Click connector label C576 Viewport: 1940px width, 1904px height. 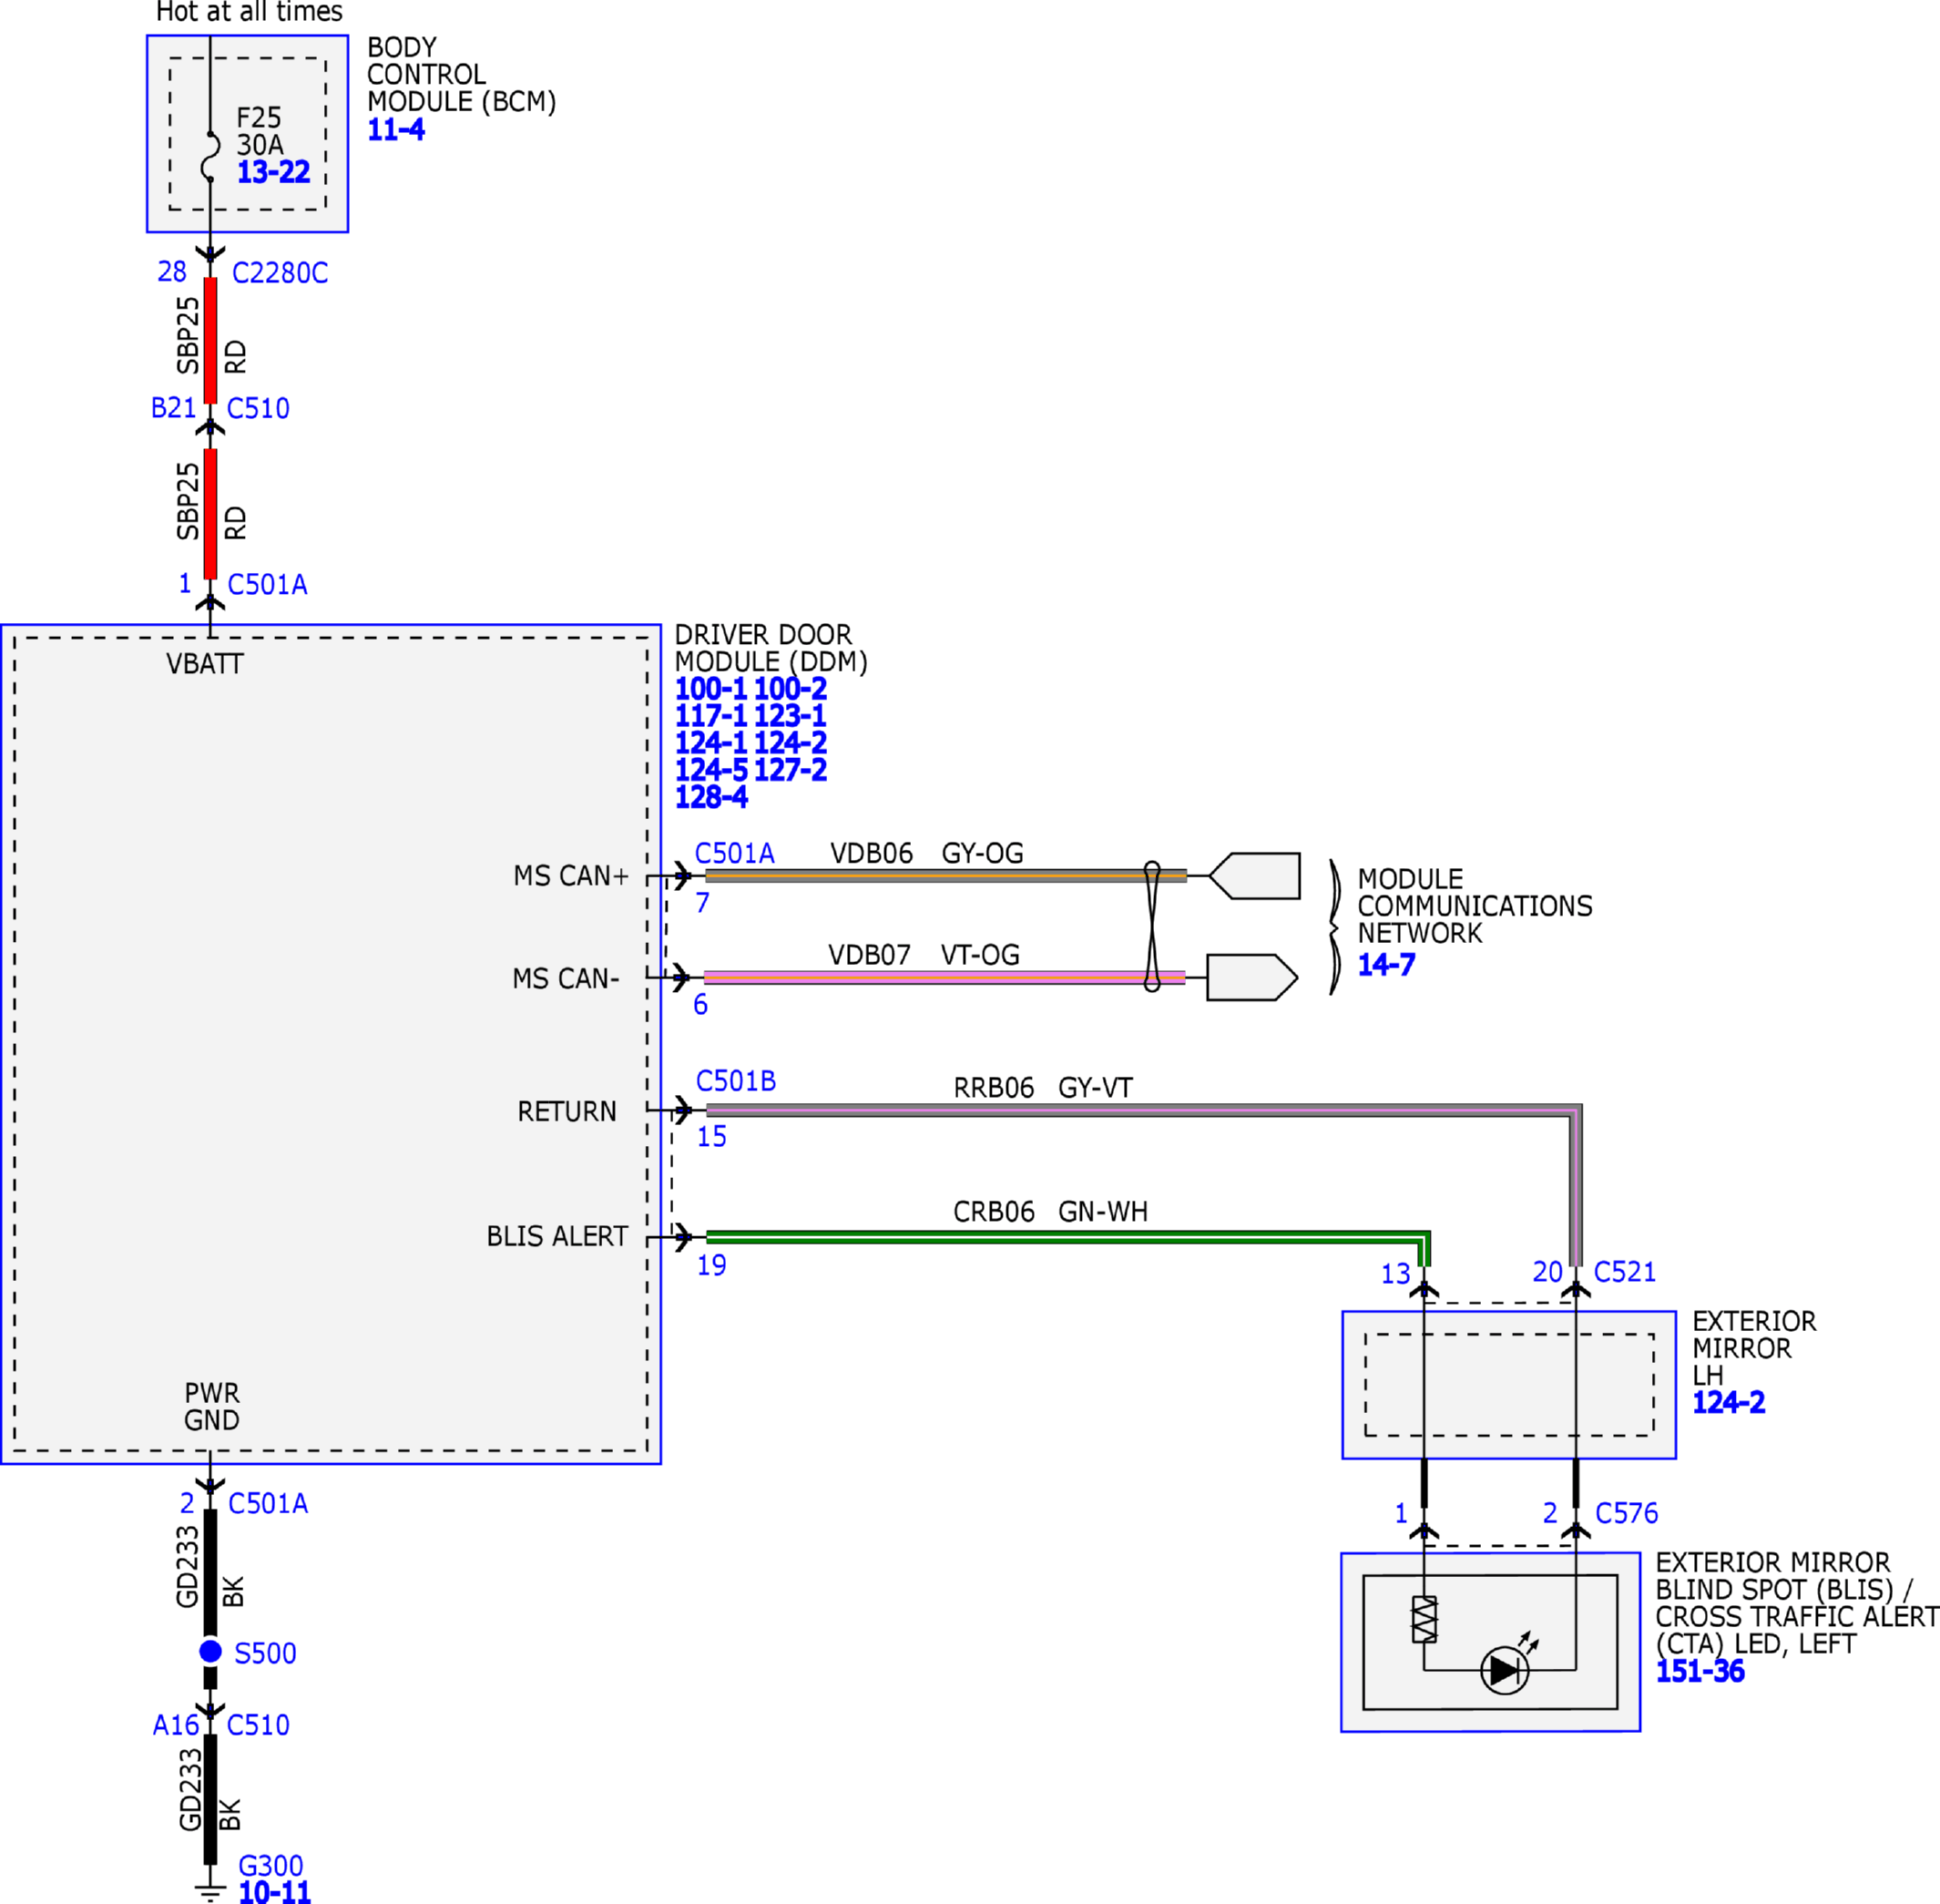[1626, 1513]
